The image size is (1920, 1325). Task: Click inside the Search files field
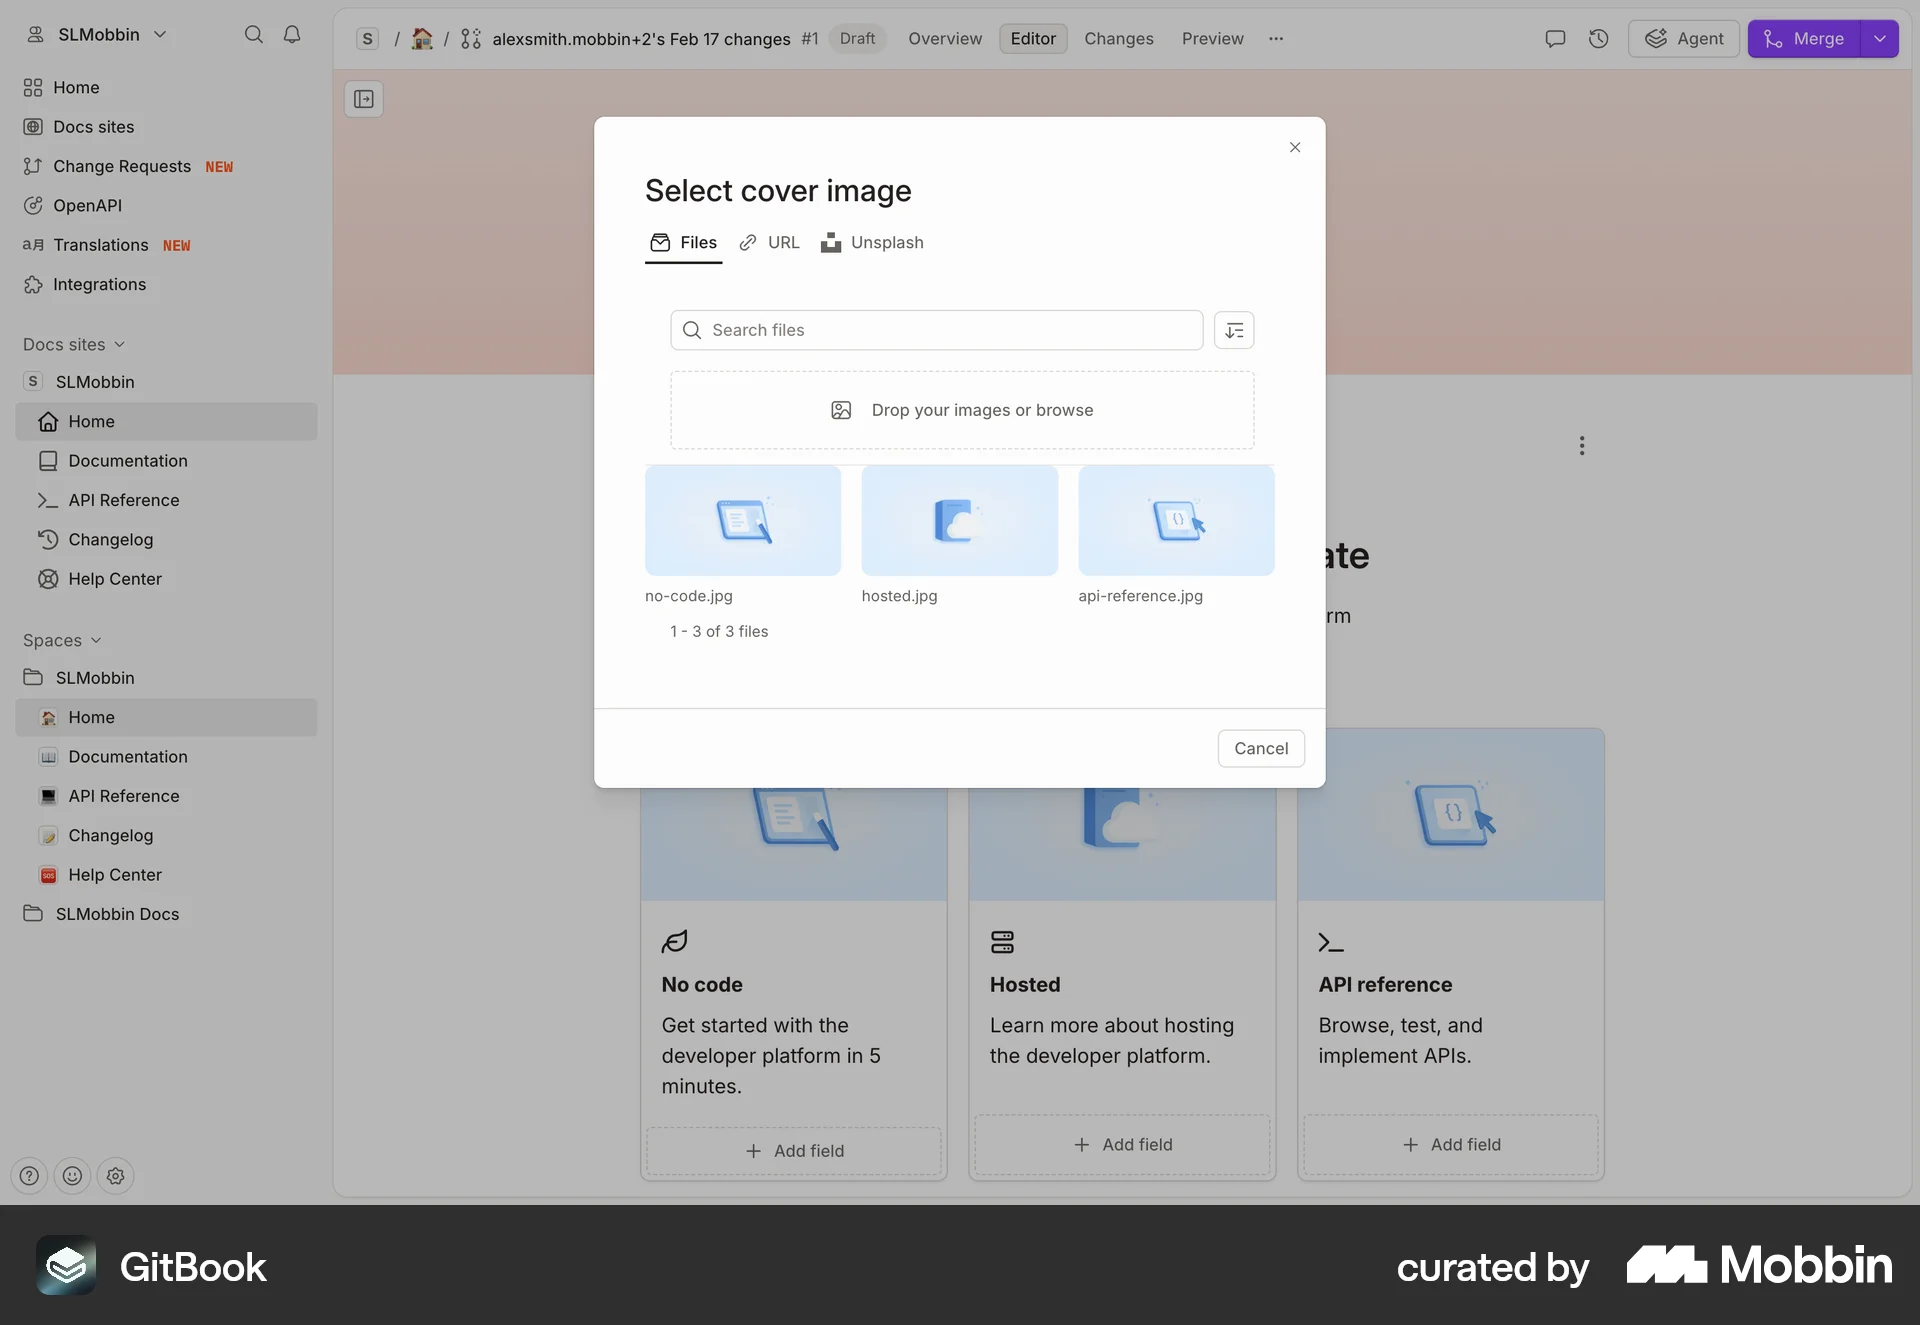click(900, 329)
